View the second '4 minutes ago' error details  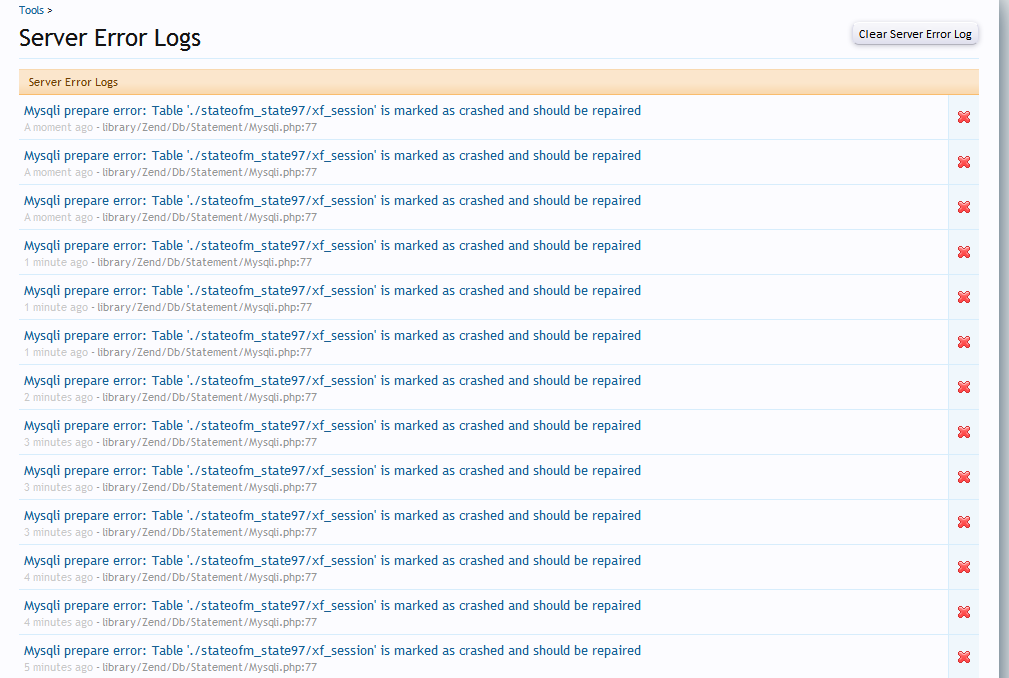pos(332,606)
